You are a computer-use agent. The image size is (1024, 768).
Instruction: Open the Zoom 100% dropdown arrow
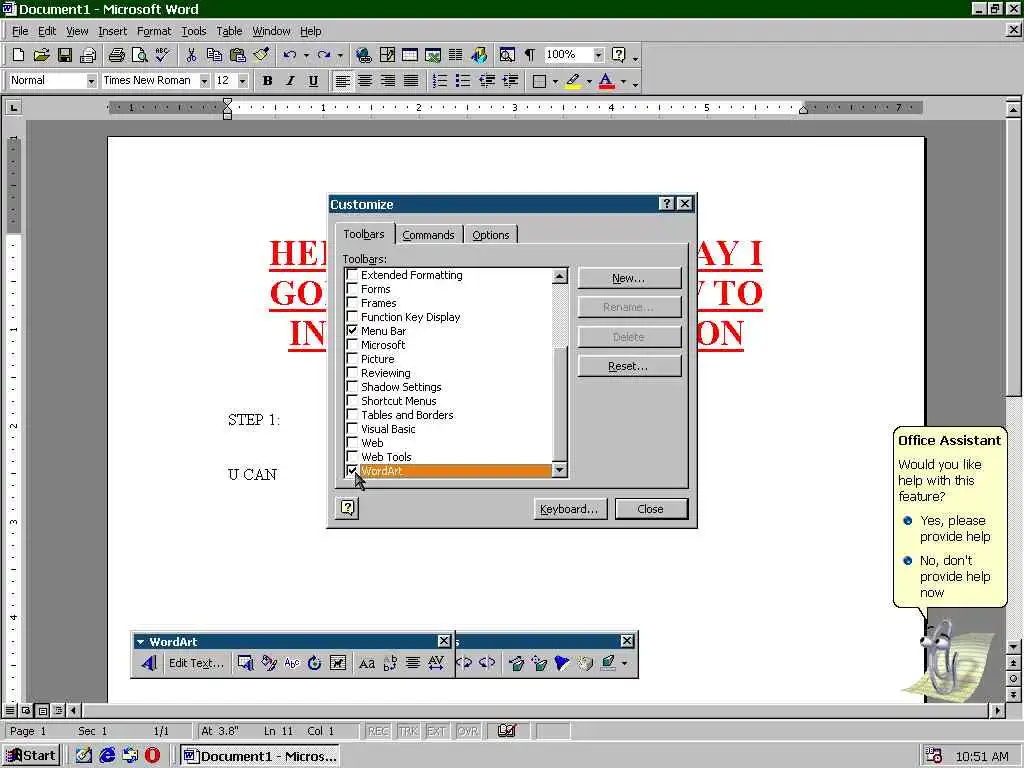point(598,55)
